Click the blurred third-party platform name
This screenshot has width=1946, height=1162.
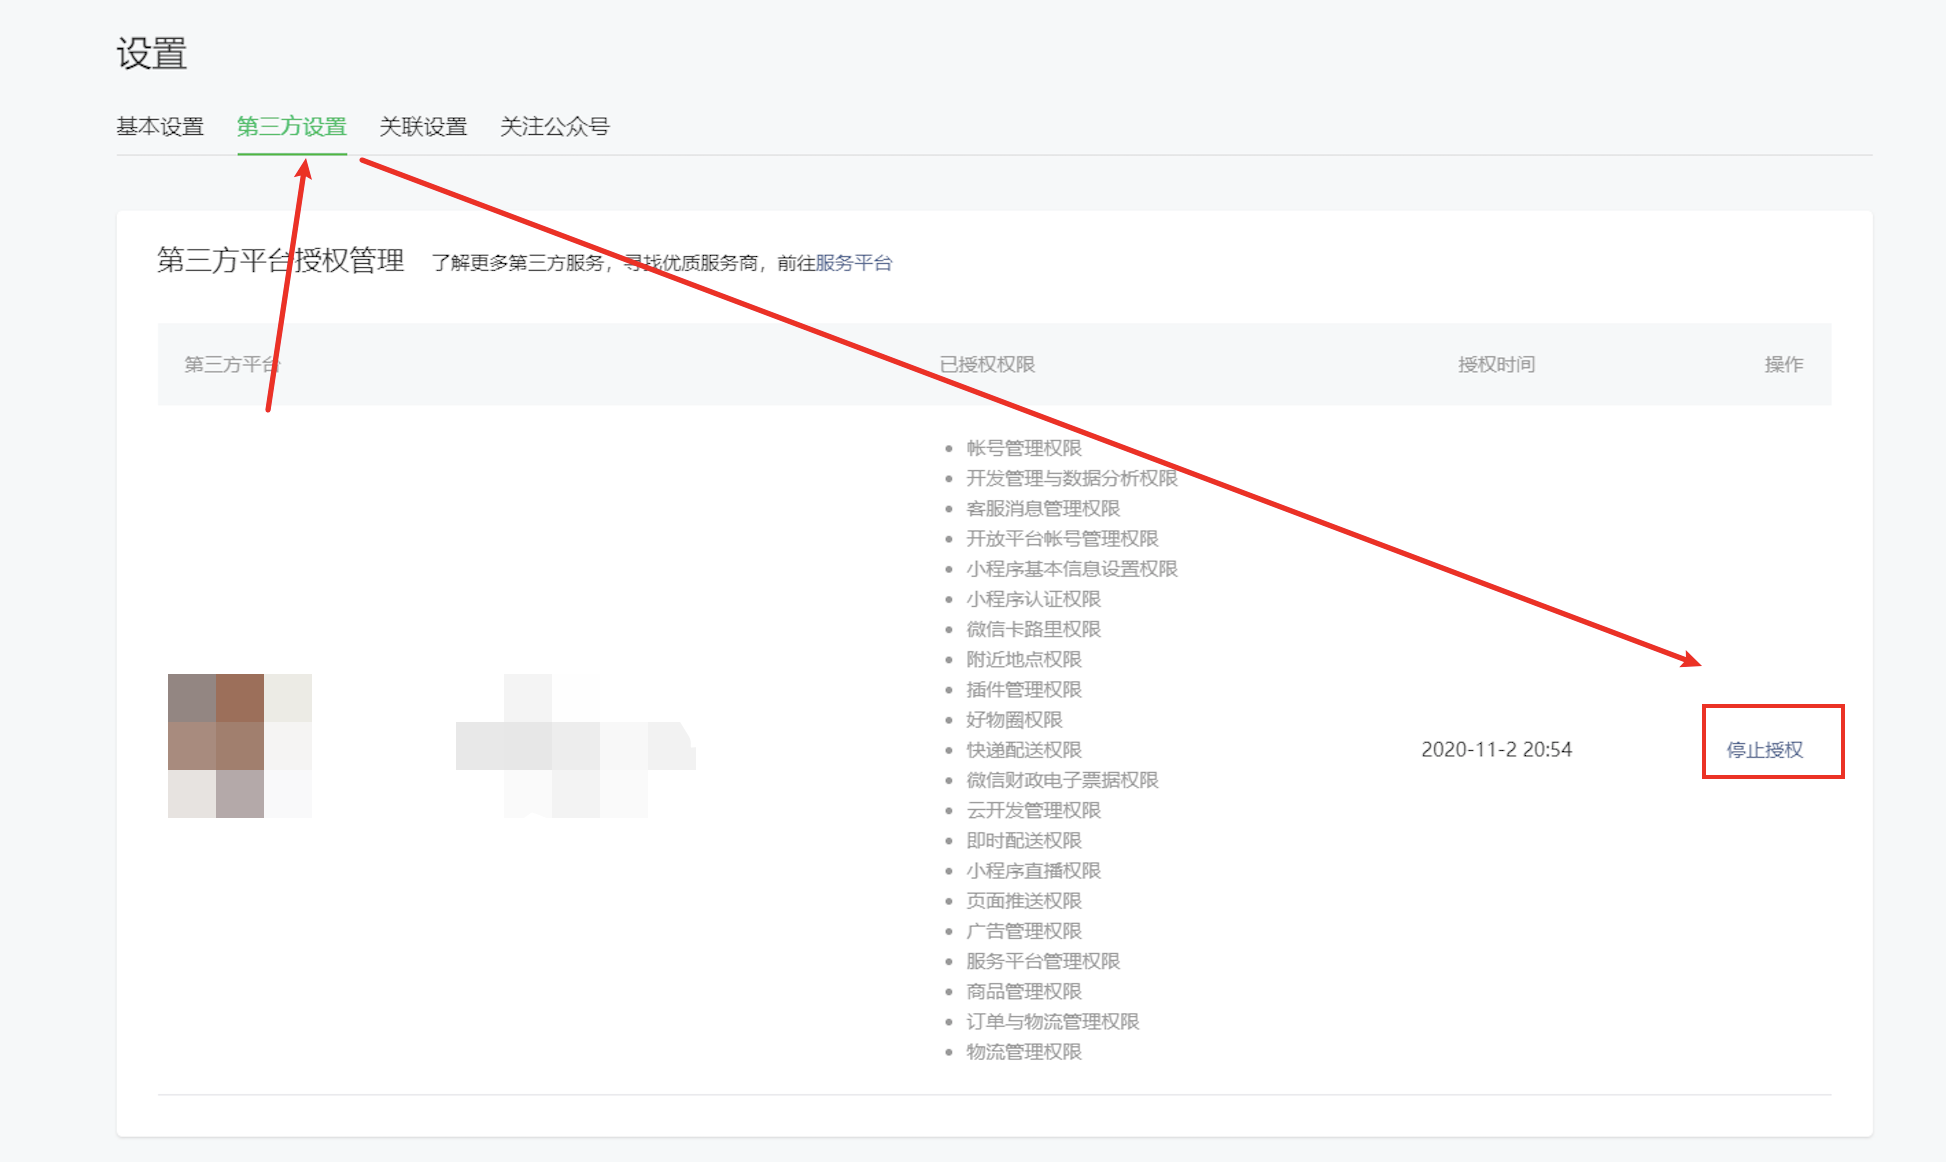click(575, 745)
